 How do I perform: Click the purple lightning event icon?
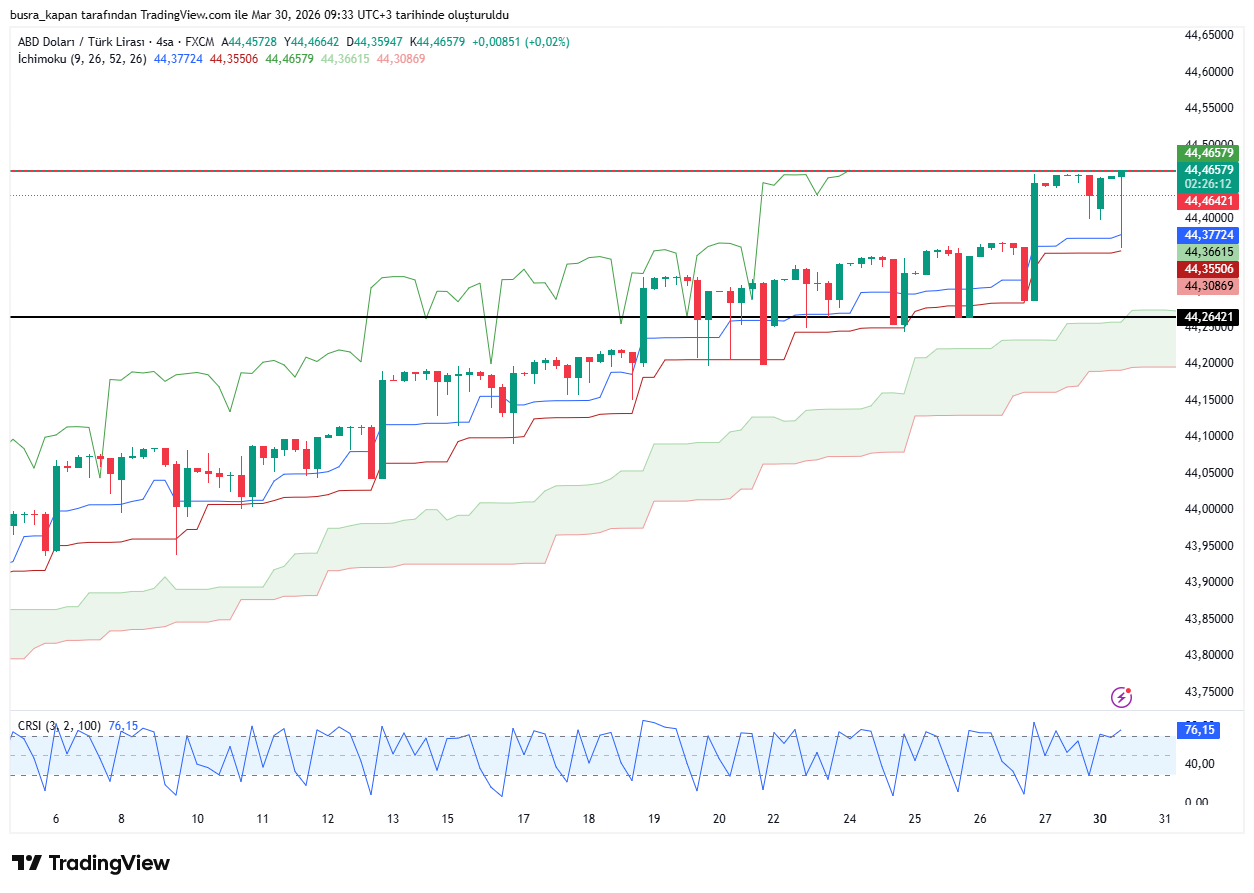[1122, 697]
